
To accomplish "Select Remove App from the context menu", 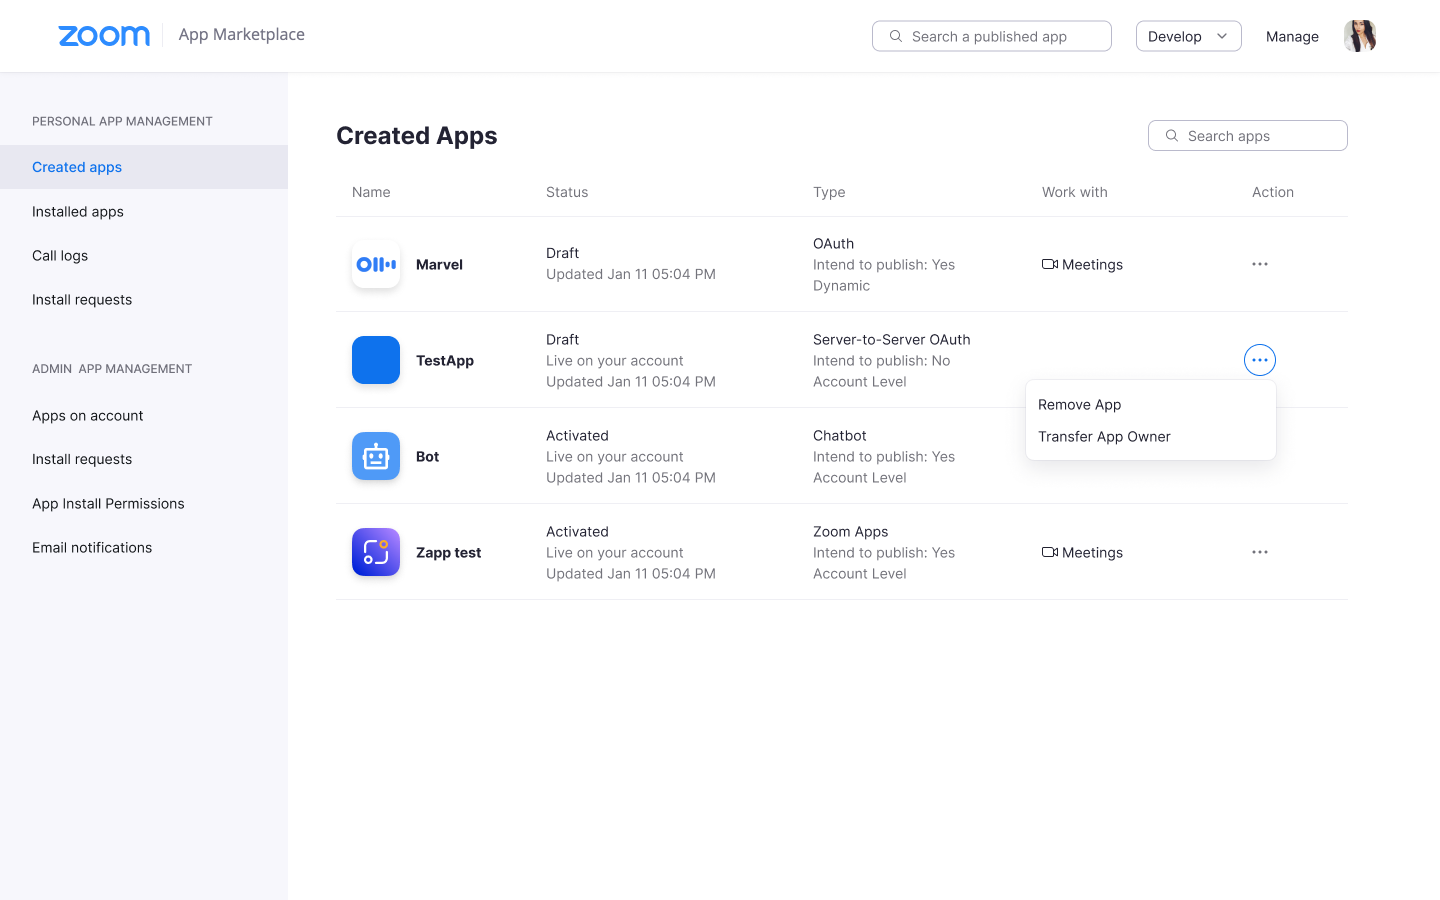I will click(x=1079, y=404).
